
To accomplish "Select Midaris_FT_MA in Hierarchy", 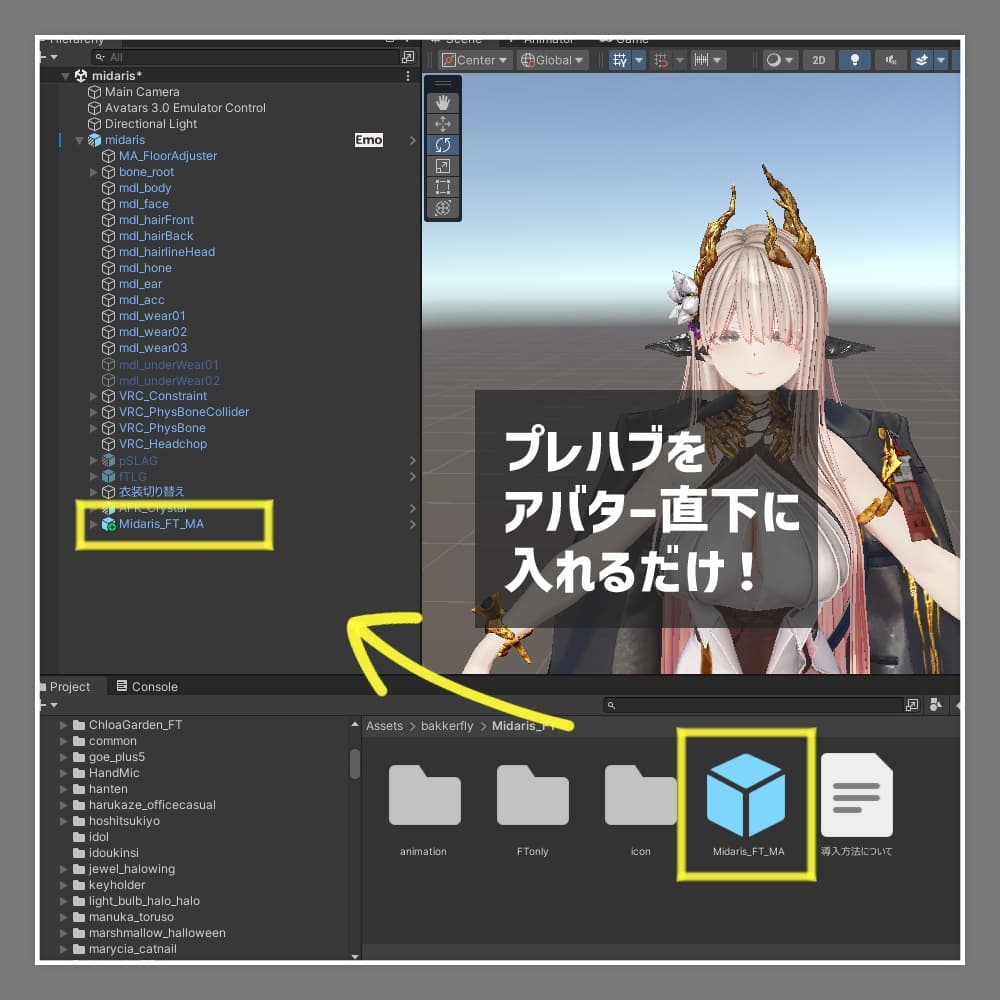I will [x=161, y=524].
